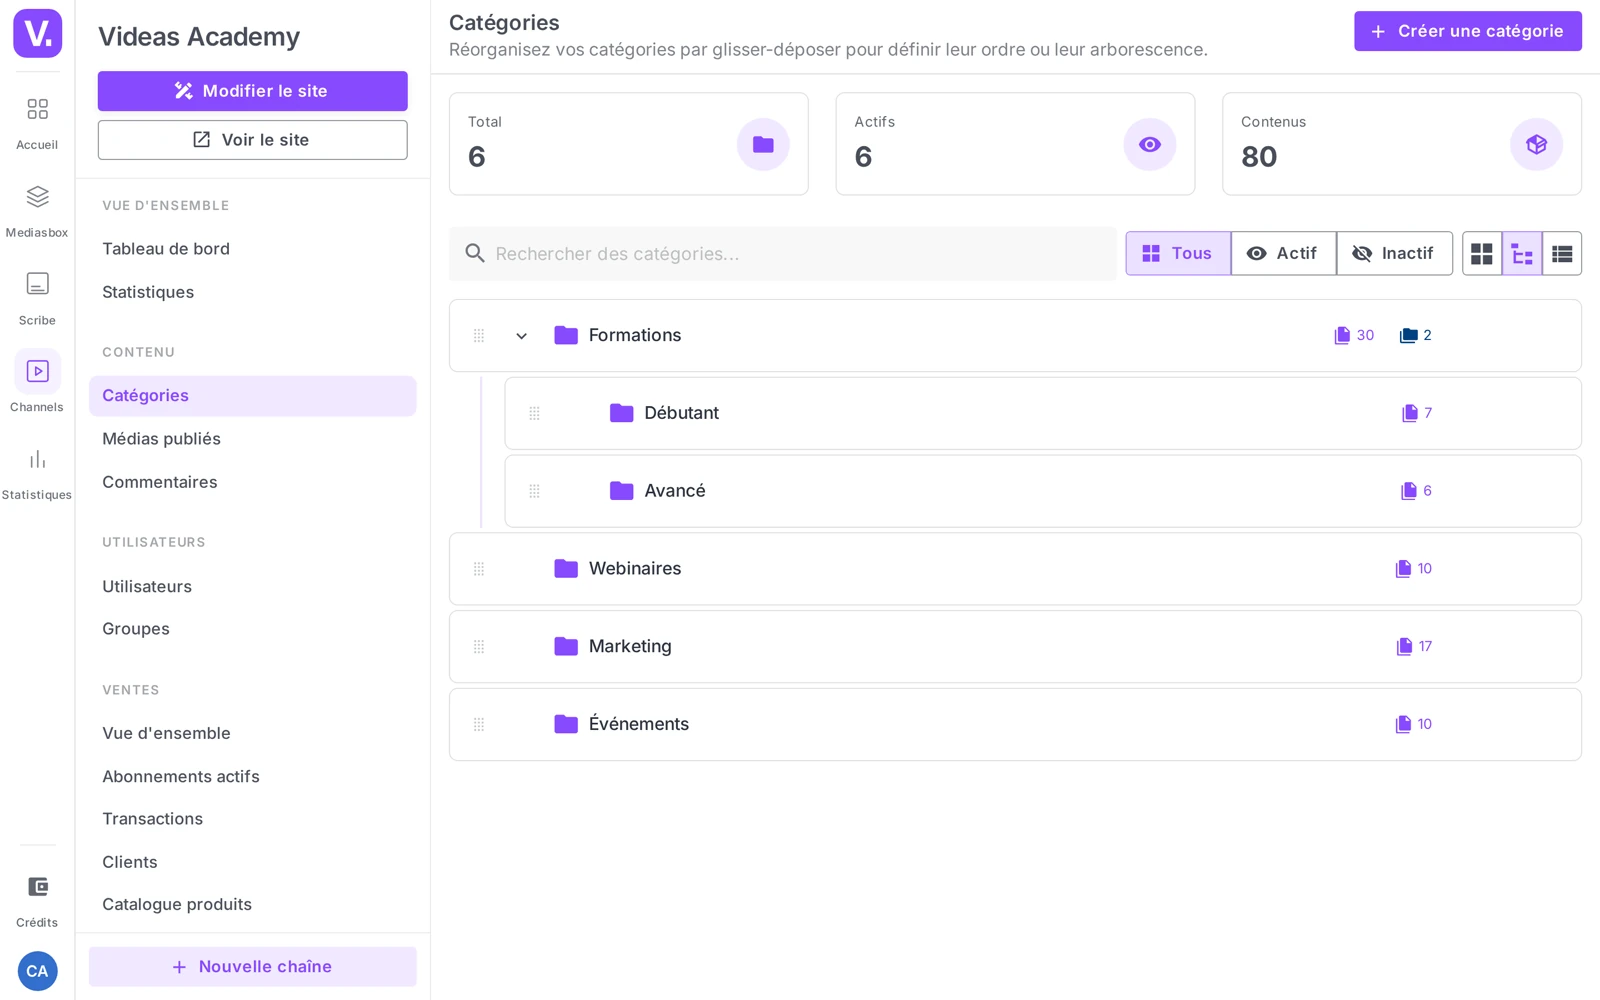Filter categories by Tous
Viewport: 1600px width, 1000px height.
tap(1178, 254)
